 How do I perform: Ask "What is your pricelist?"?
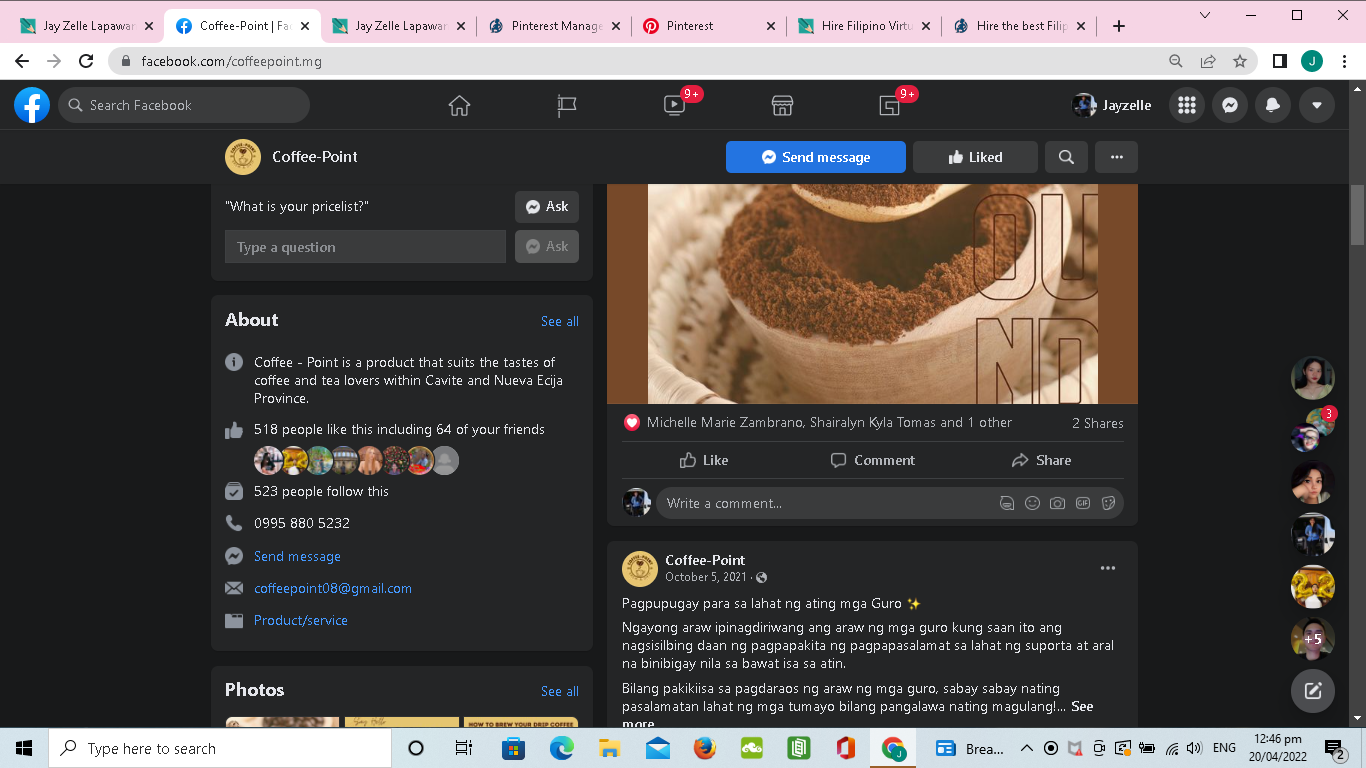pyautogui.click(x=547, y=206)
